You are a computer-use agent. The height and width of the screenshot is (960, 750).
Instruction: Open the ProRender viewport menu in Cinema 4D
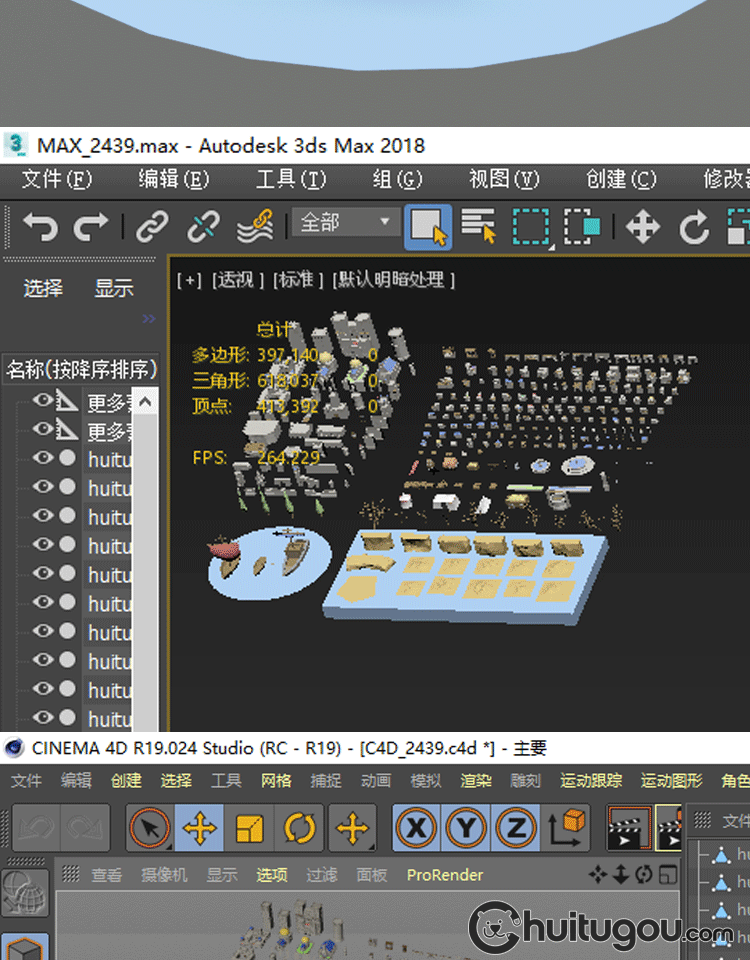[445, 875]
